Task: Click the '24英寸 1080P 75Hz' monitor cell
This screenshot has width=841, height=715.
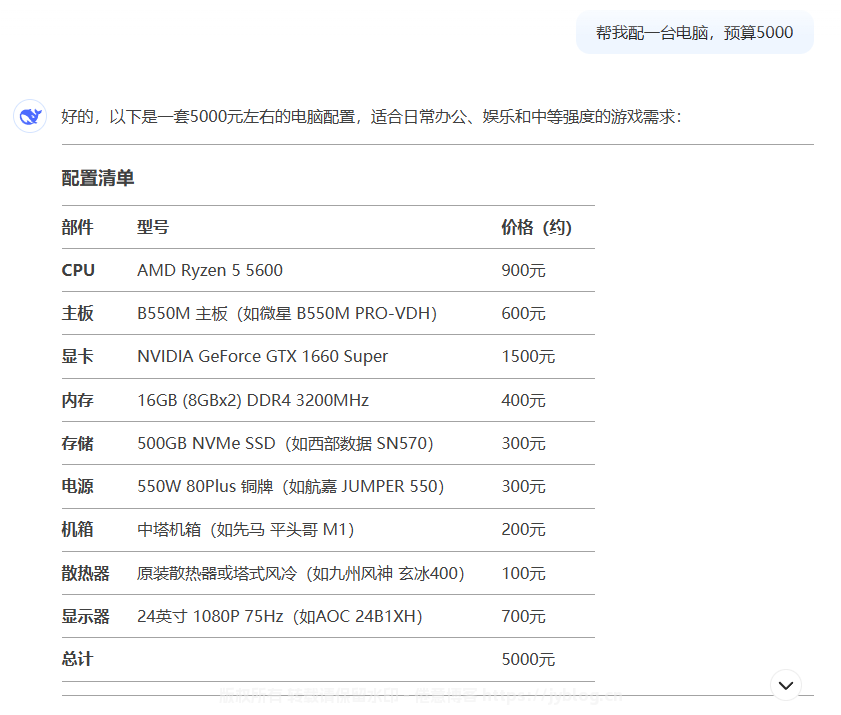Action: (x=280, y=617)
